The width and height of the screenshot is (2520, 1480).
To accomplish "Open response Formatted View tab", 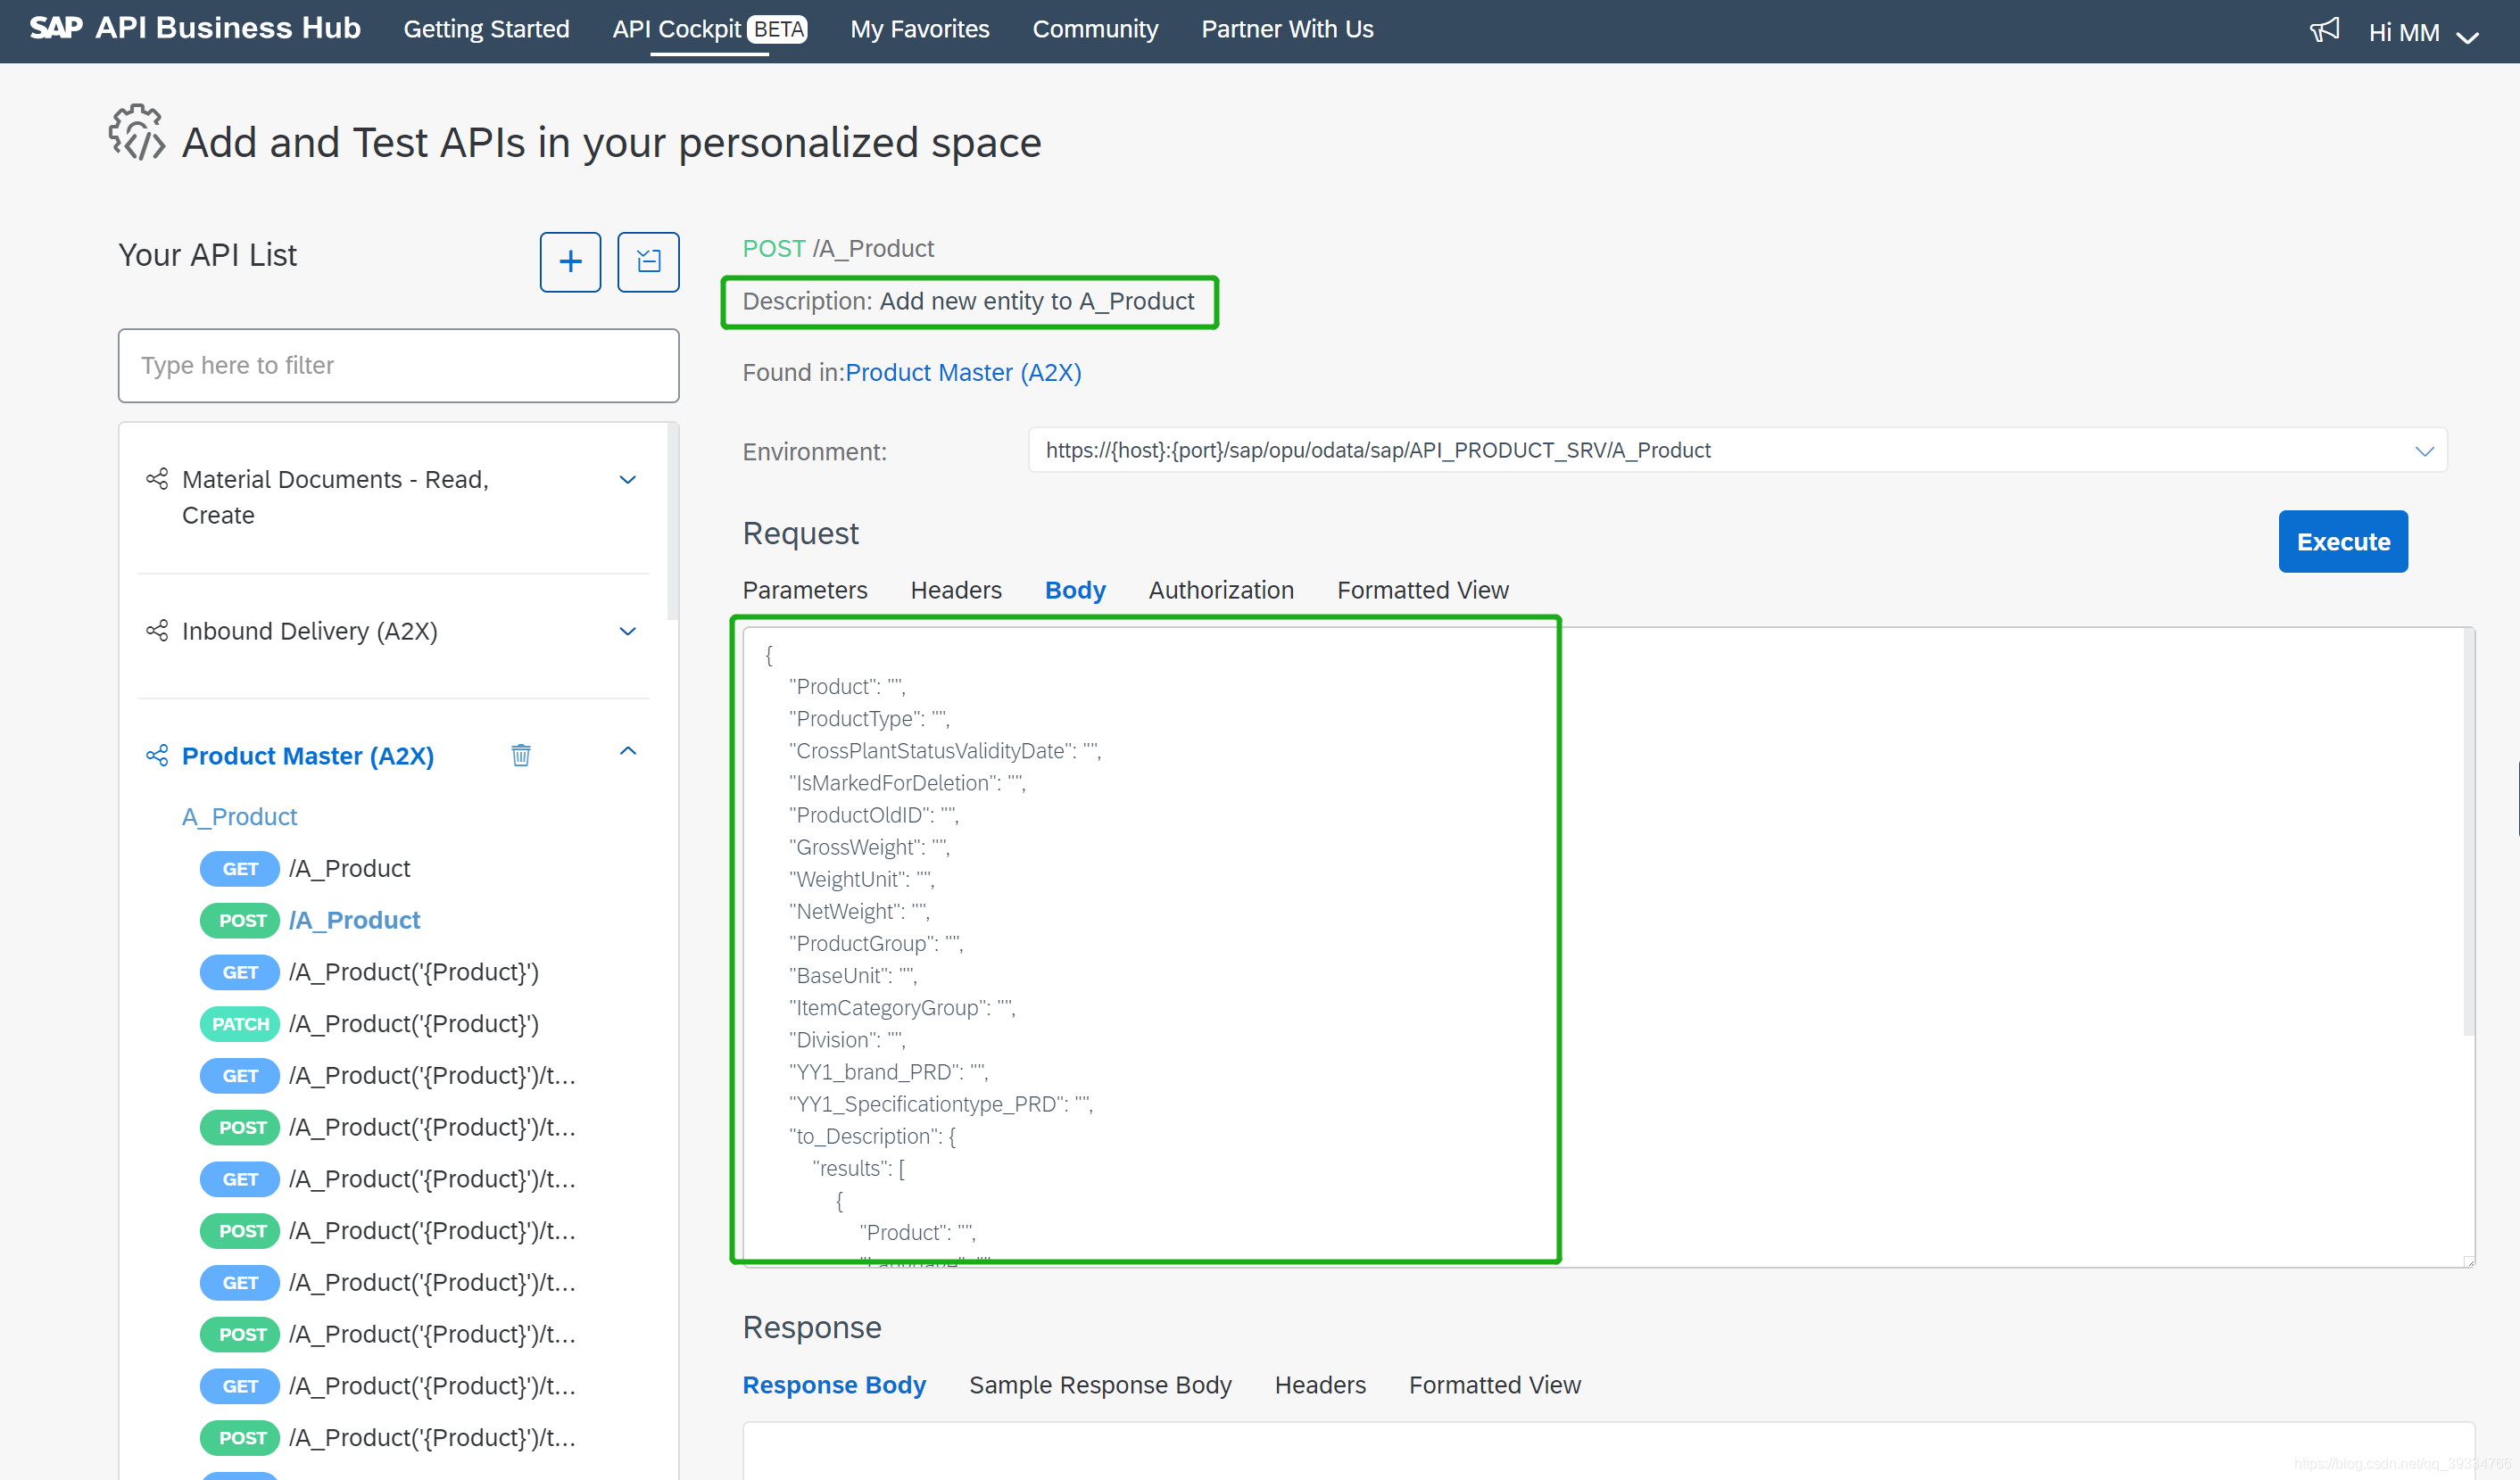I will (x=1494, y=1385).
